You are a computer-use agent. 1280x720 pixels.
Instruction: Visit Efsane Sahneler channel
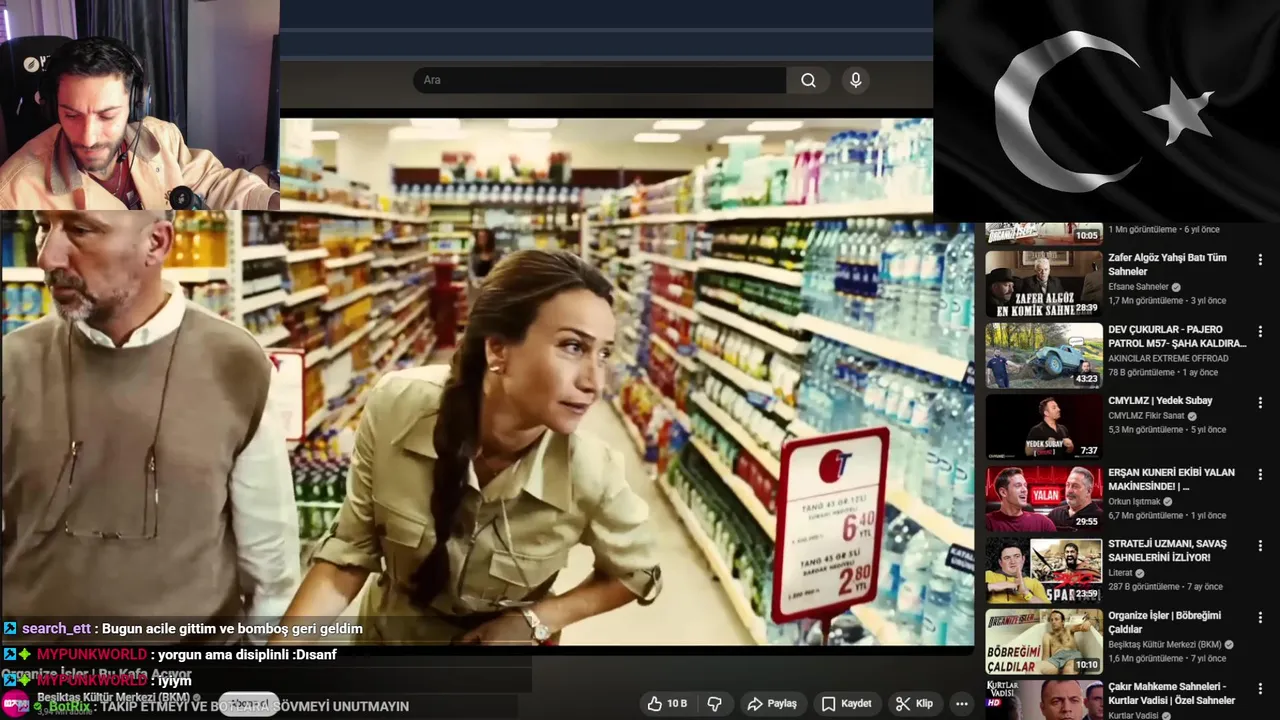pos(1138,287)
